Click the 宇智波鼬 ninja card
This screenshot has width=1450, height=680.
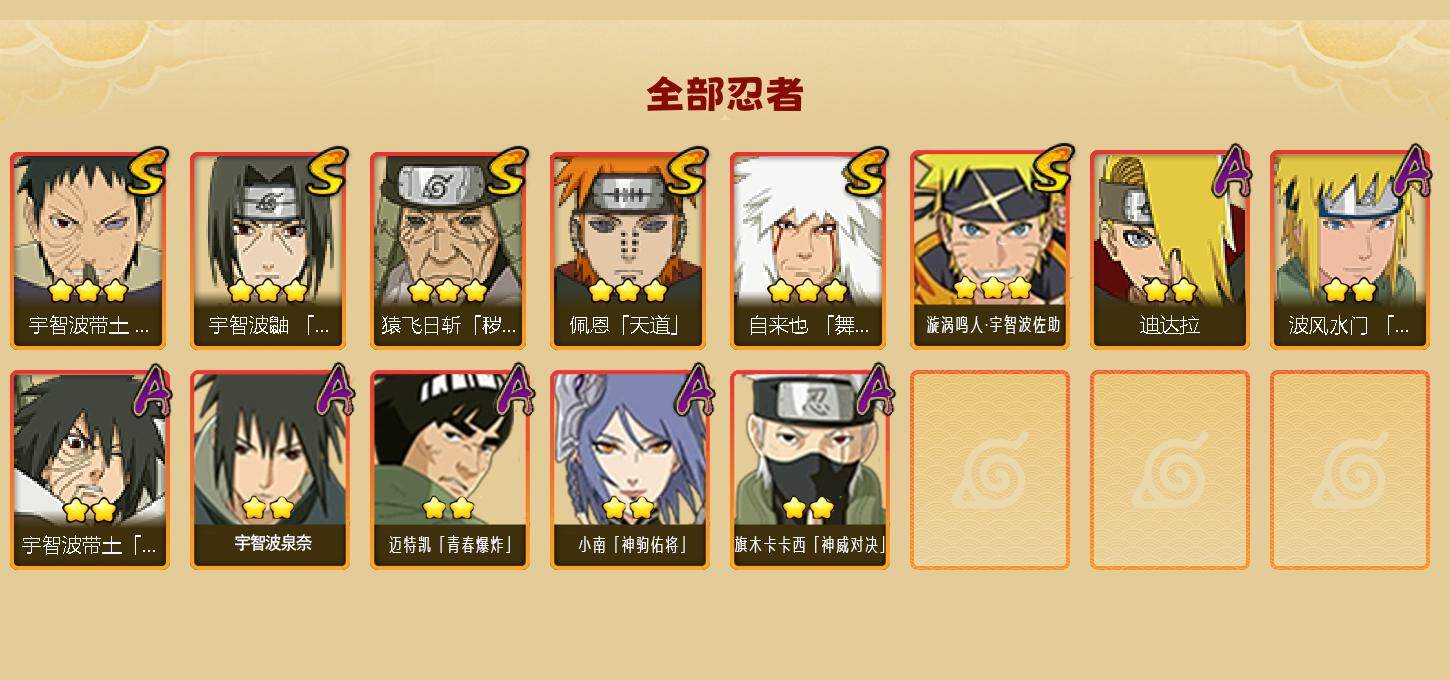tap(269, 250)
